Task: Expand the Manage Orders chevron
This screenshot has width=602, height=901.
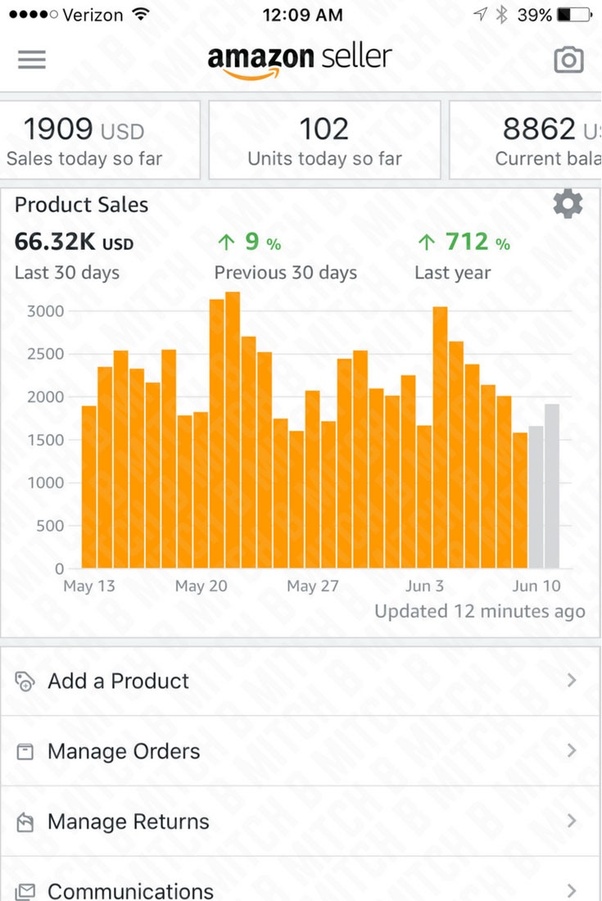Action: [x=572, y=751]
